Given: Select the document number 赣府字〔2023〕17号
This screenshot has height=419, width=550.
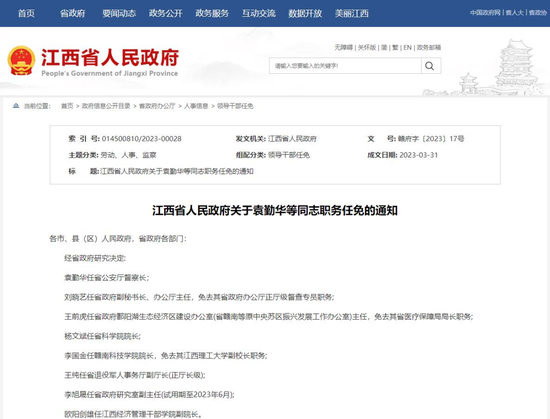Looking at the screenshot, I should point(431,139).
